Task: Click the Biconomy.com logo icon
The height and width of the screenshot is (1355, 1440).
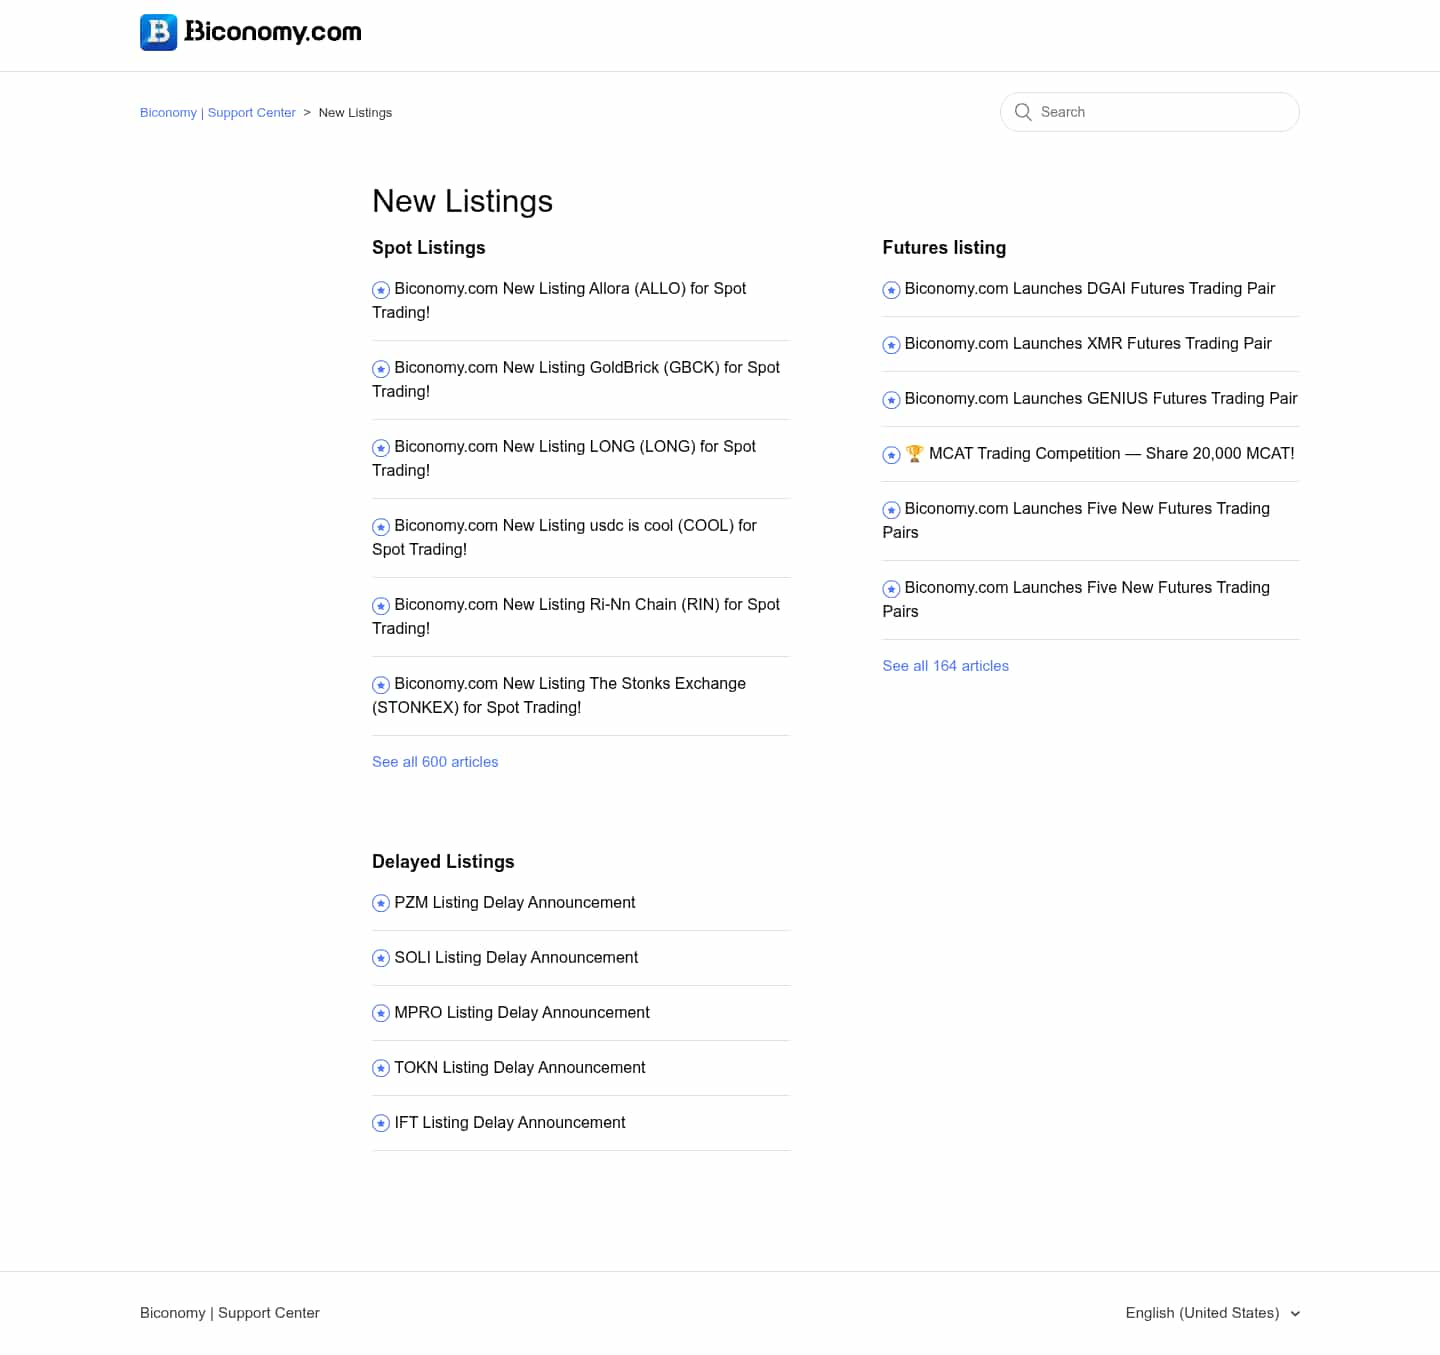Action: (158, 32)
